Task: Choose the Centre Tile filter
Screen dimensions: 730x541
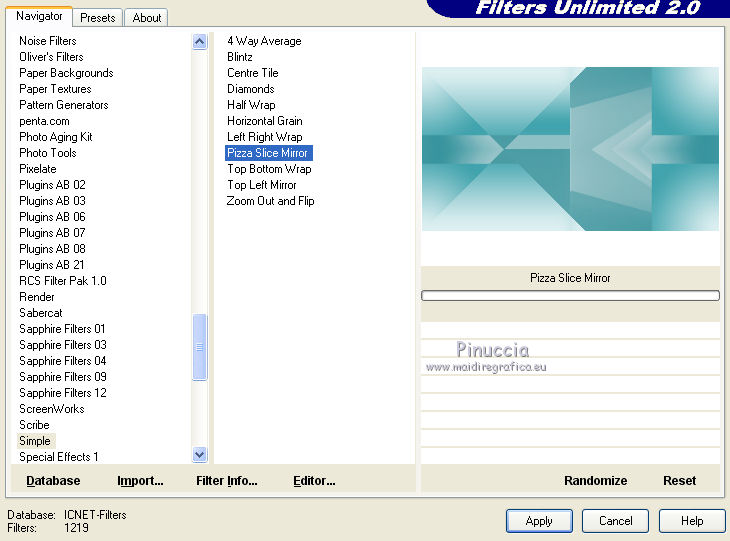Action: coord(252,73)
